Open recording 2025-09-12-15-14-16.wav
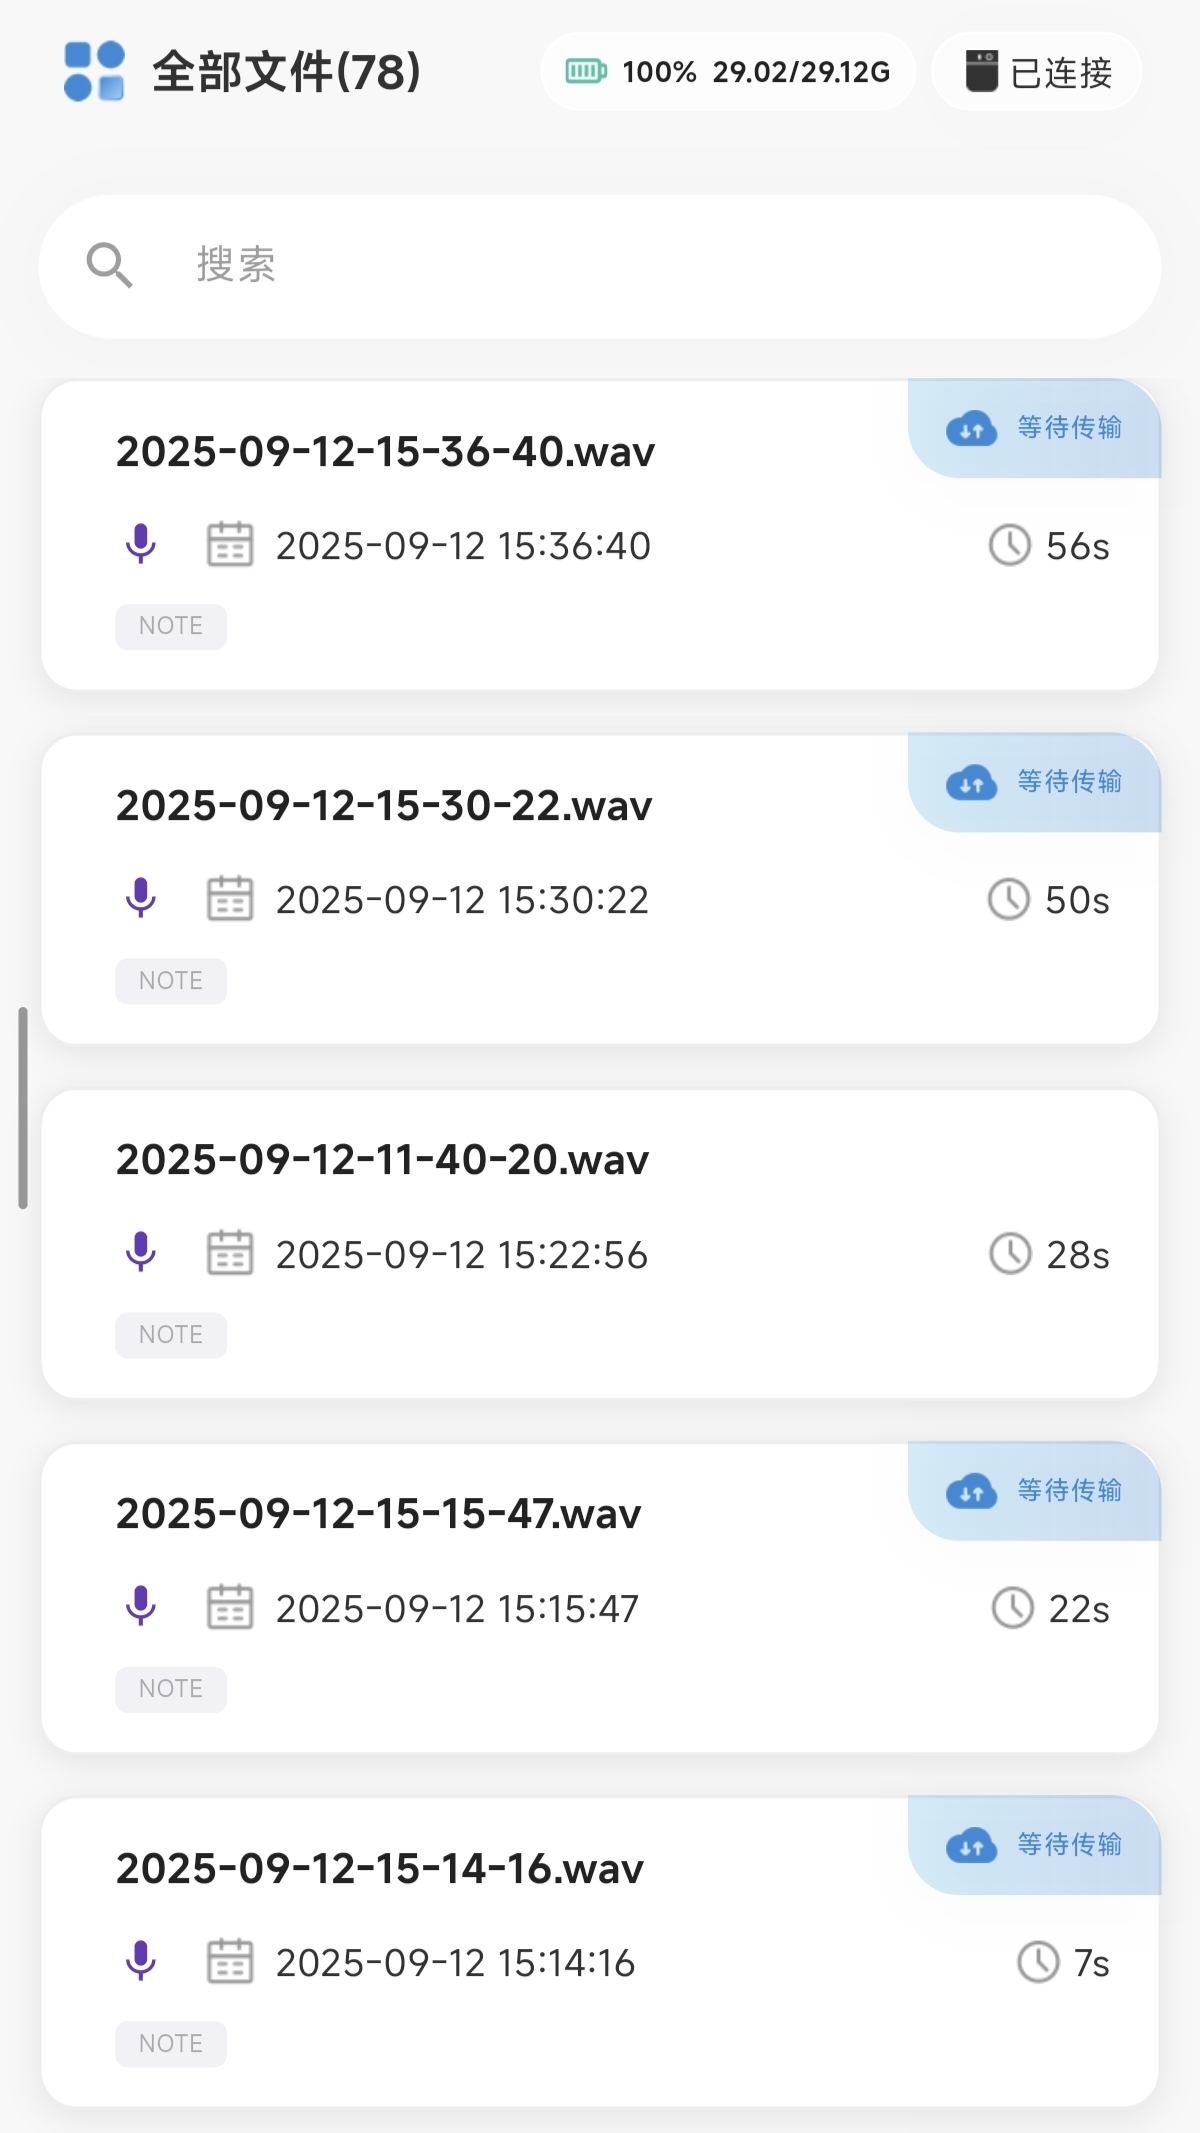 point(380,1869)
